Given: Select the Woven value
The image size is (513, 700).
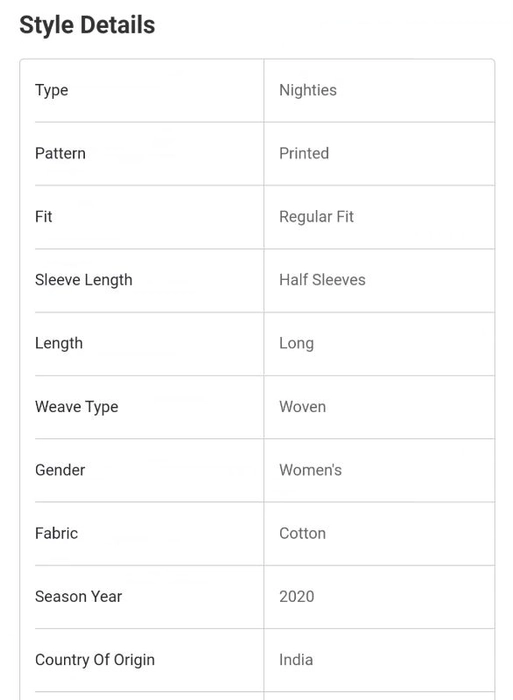Looking at the screenshot, I should [x=303, y=407].
